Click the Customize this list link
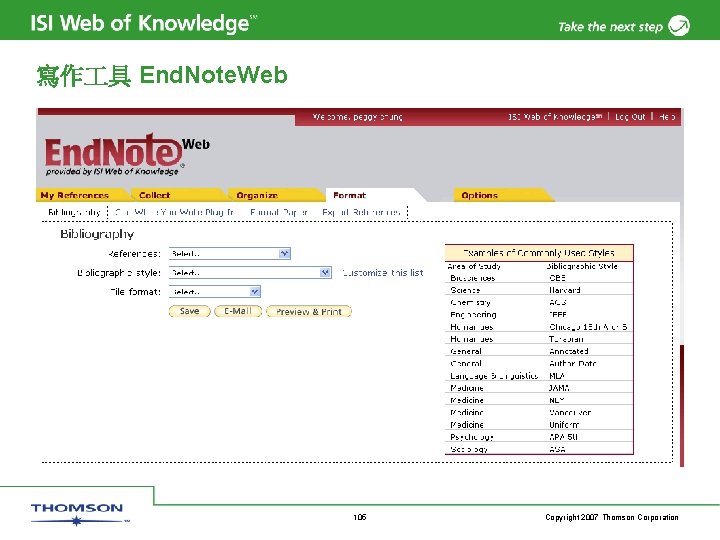720x540 pixels. click(383, 273)
